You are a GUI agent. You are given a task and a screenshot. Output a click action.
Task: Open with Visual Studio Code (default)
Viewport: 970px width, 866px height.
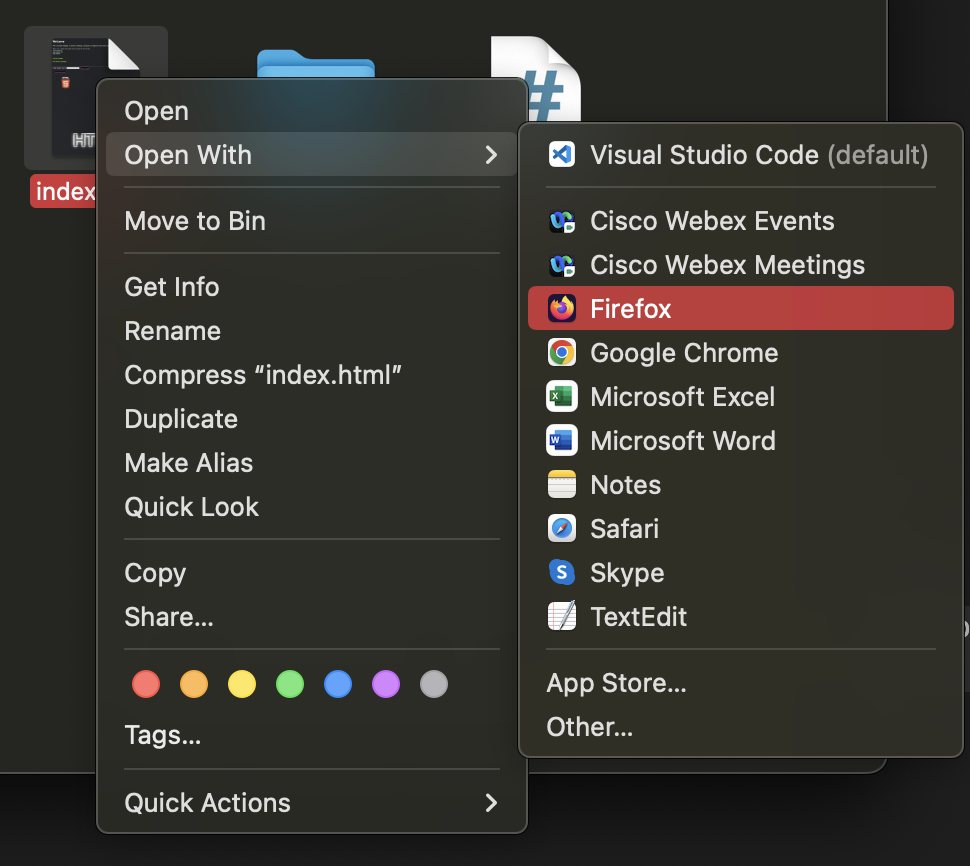740,155
